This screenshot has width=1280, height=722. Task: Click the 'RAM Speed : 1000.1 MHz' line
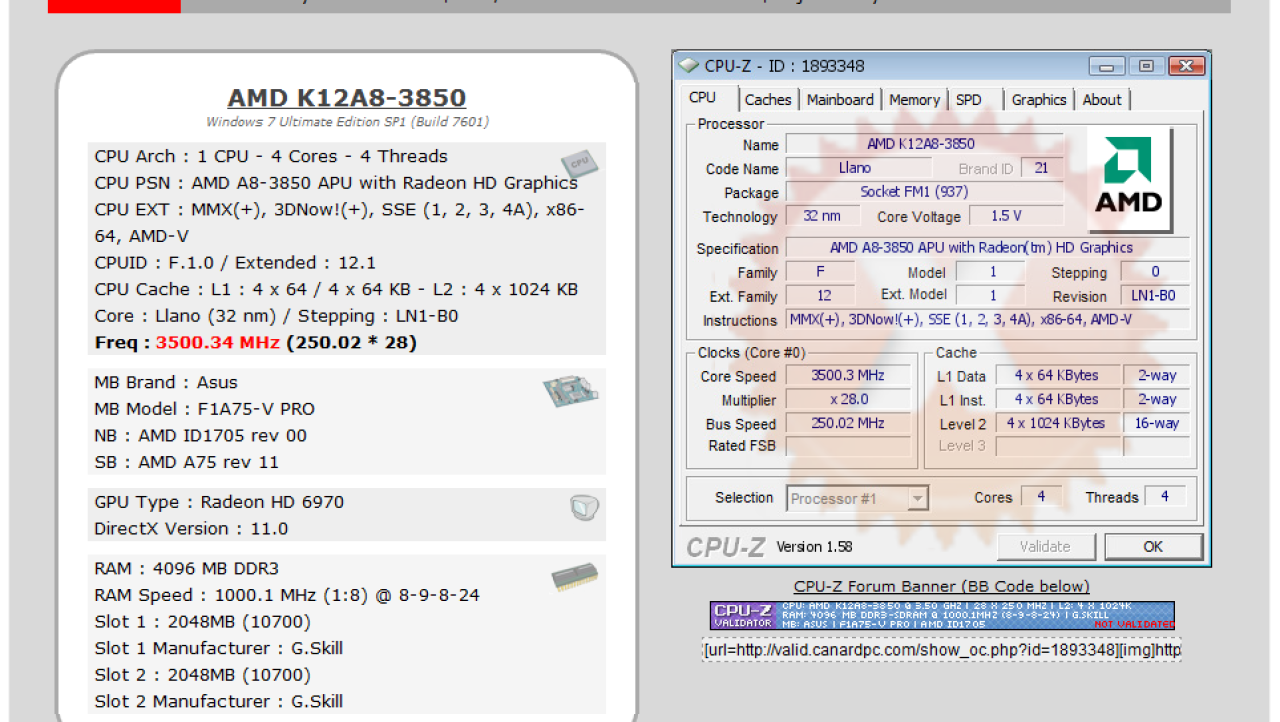click(287, 595)
